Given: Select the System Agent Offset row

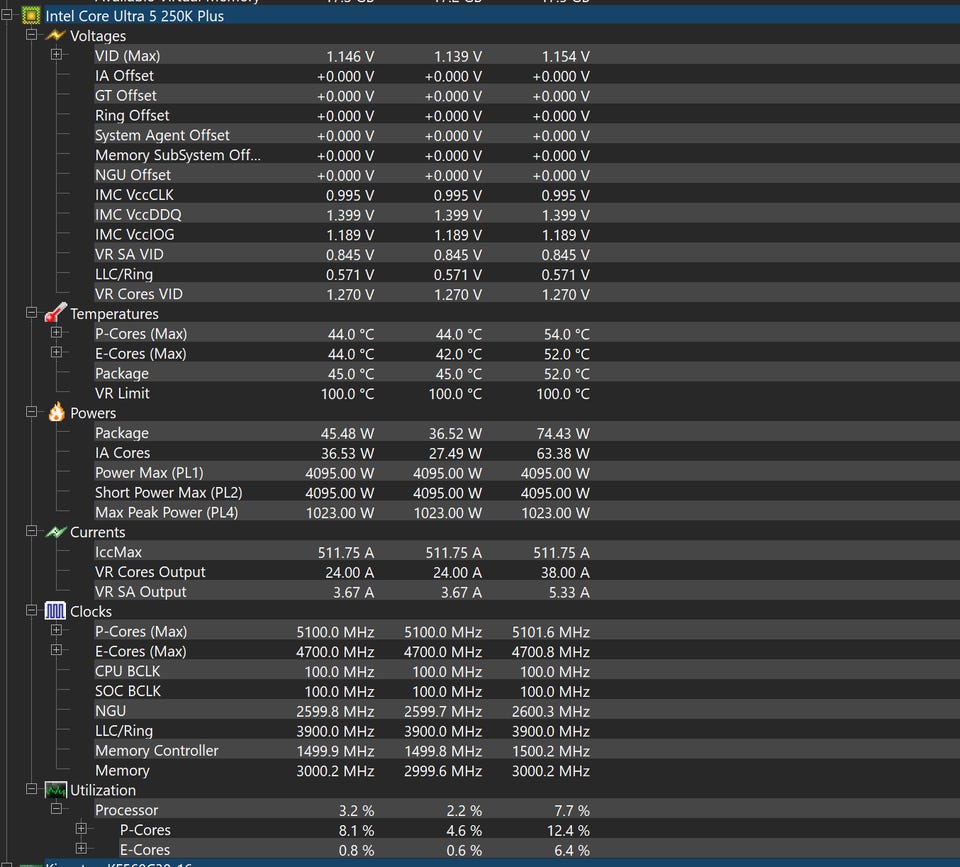Looking at the screenshot, I should [x=527, y=135].
